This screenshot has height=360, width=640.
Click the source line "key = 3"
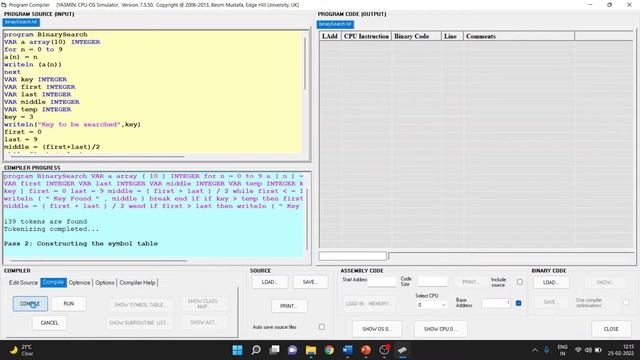tap(19, 117)
